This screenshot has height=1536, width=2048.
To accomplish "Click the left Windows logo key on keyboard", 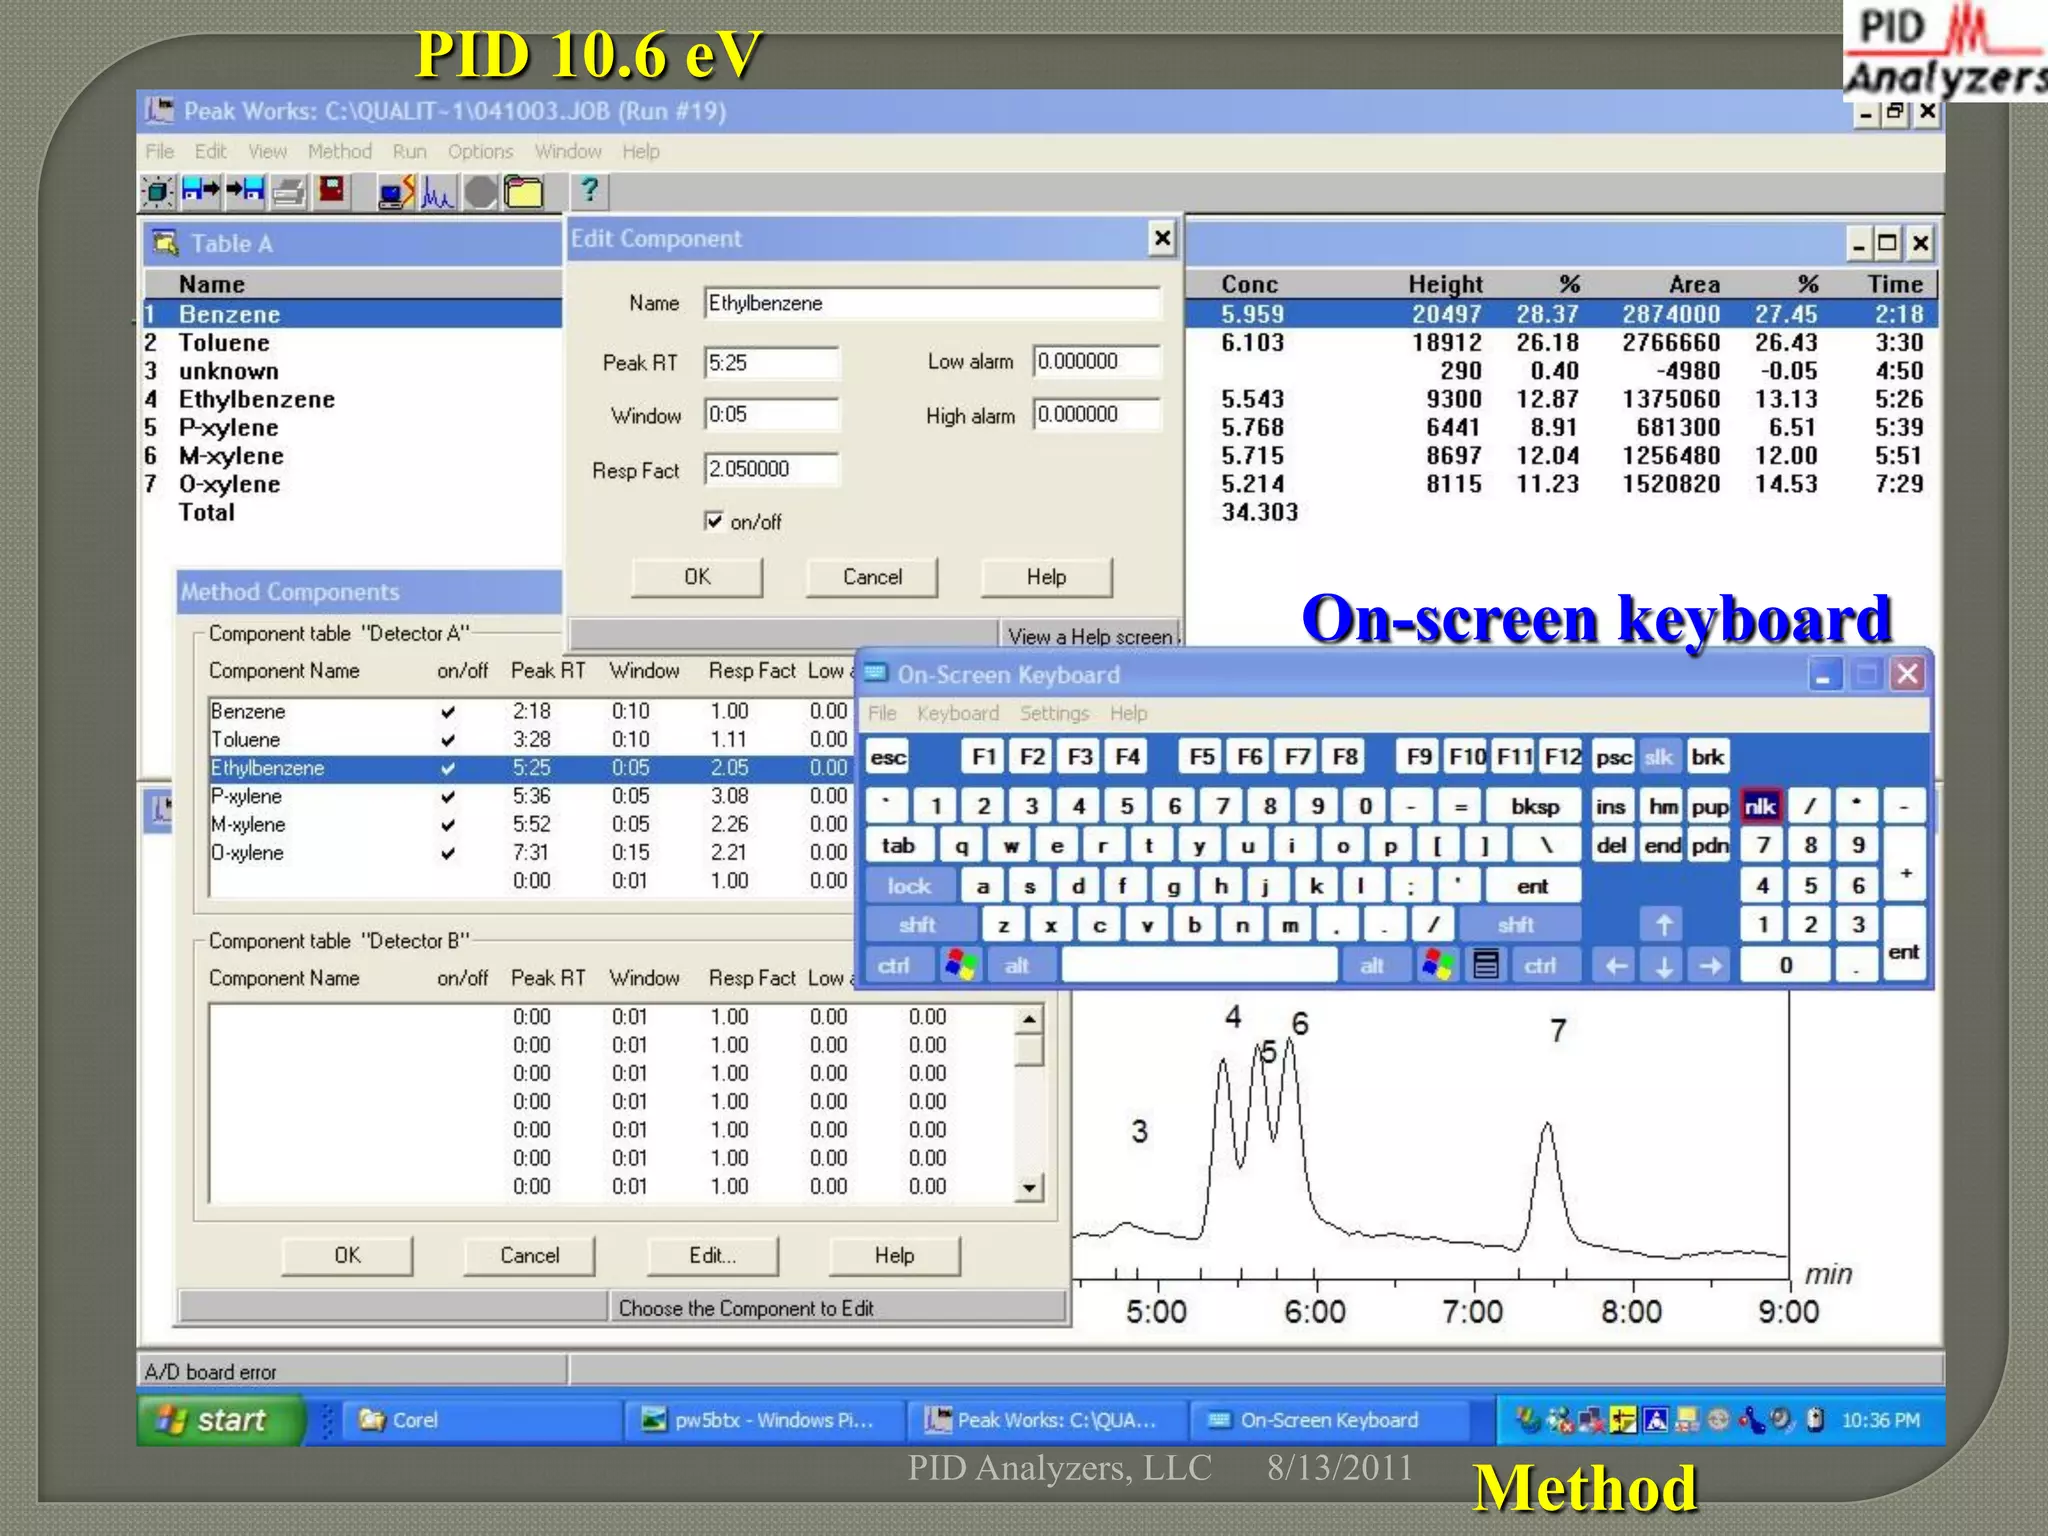I will 961,965.
